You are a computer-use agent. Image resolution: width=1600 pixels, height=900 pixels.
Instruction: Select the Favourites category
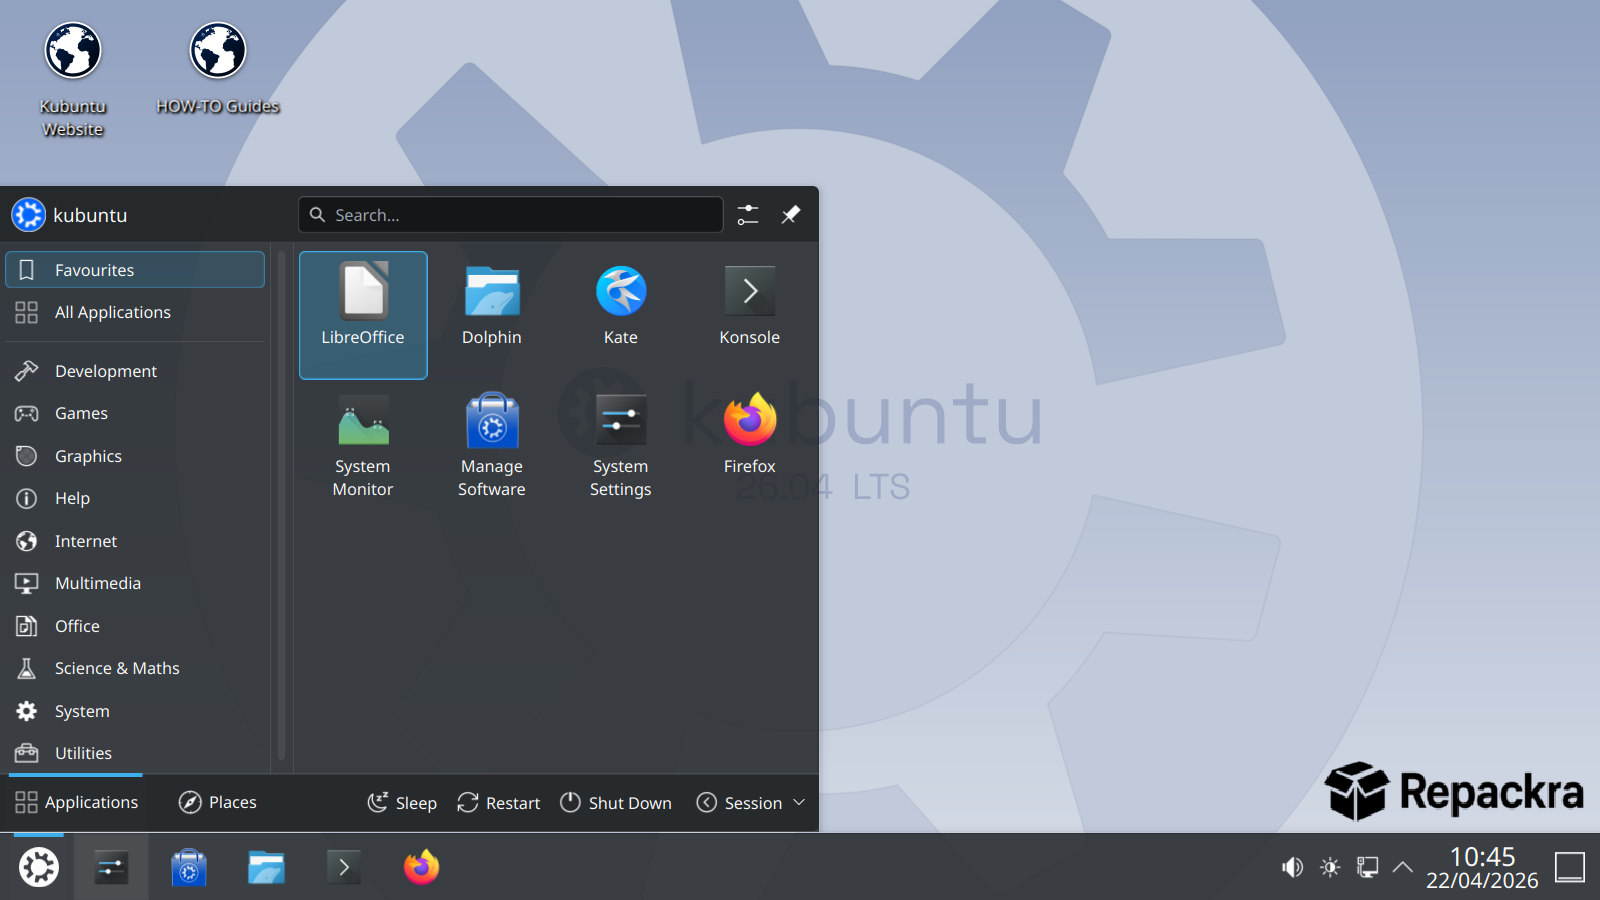tap(135, 270)
